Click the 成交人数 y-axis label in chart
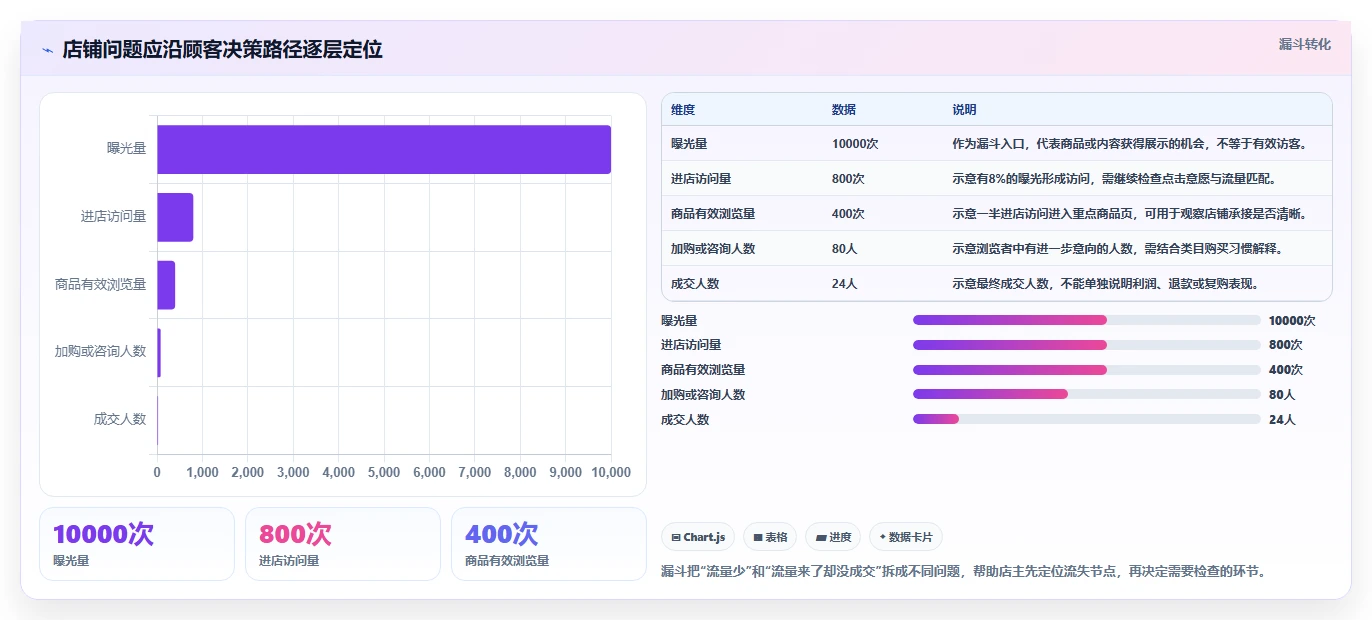Viewport: 1372px width, 620px height. [120, 420]
